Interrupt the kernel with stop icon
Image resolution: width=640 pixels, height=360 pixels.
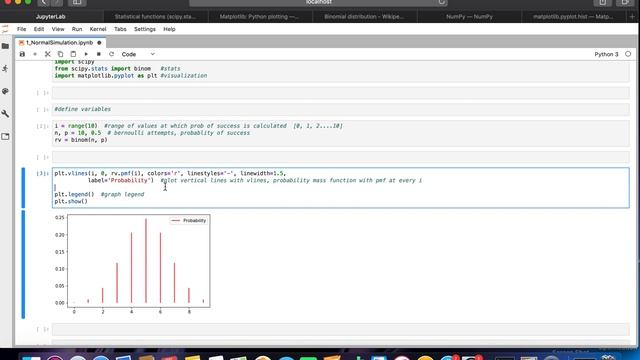pyautogui.click(x=98, y=54)
